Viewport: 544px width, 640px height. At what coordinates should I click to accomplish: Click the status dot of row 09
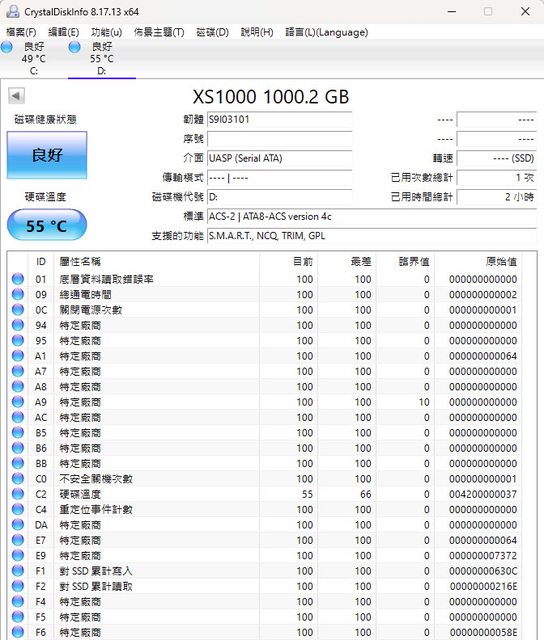coord(18,294)
